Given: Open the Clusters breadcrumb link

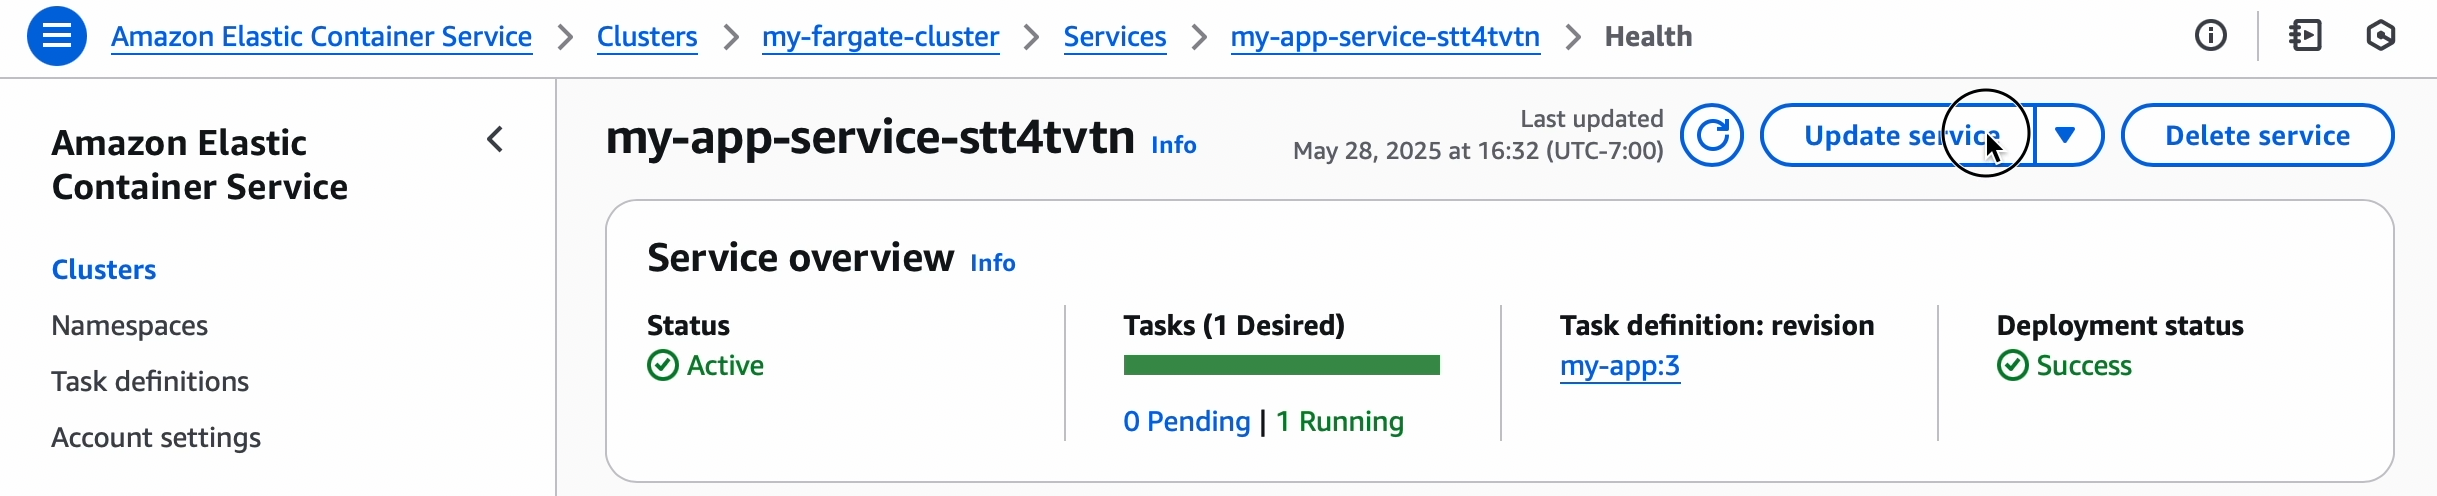Looking at the screenshot, I should [647, 37].
